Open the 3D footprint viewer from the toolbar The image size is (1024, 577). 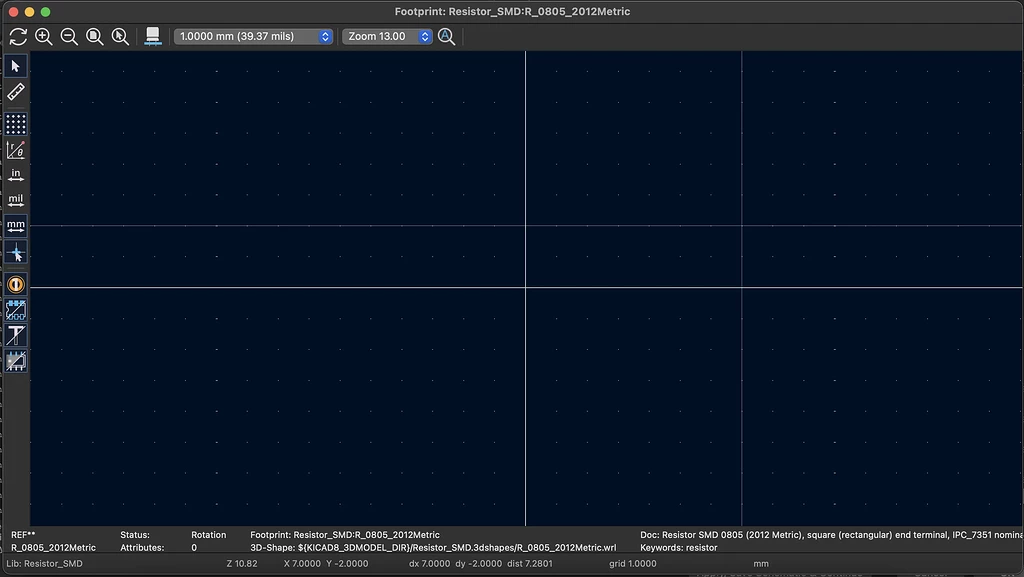click(152, 36)
